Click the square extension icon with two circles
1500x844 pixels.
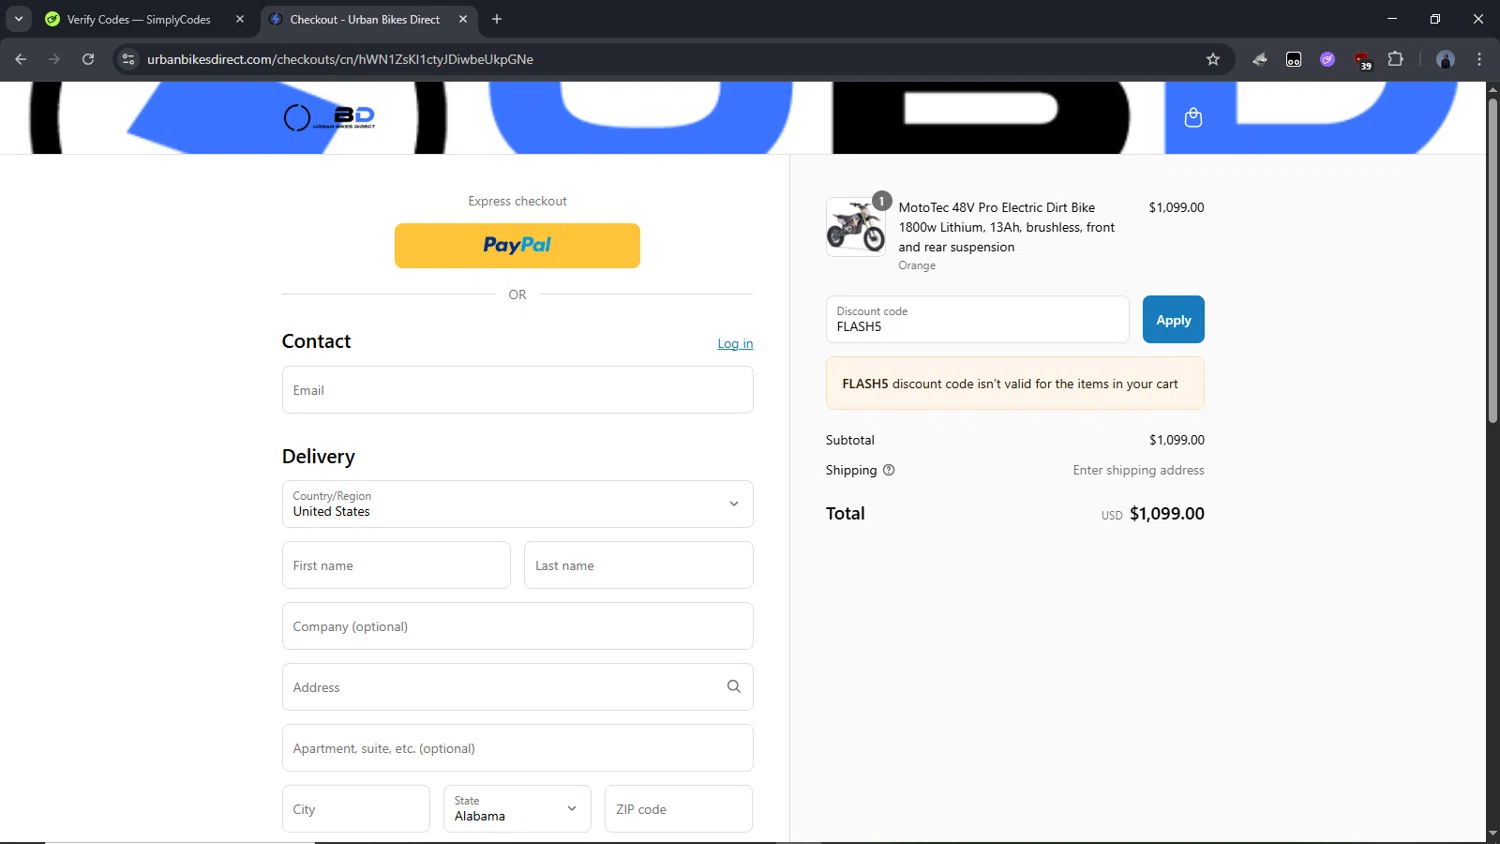tap(1293, 59)
